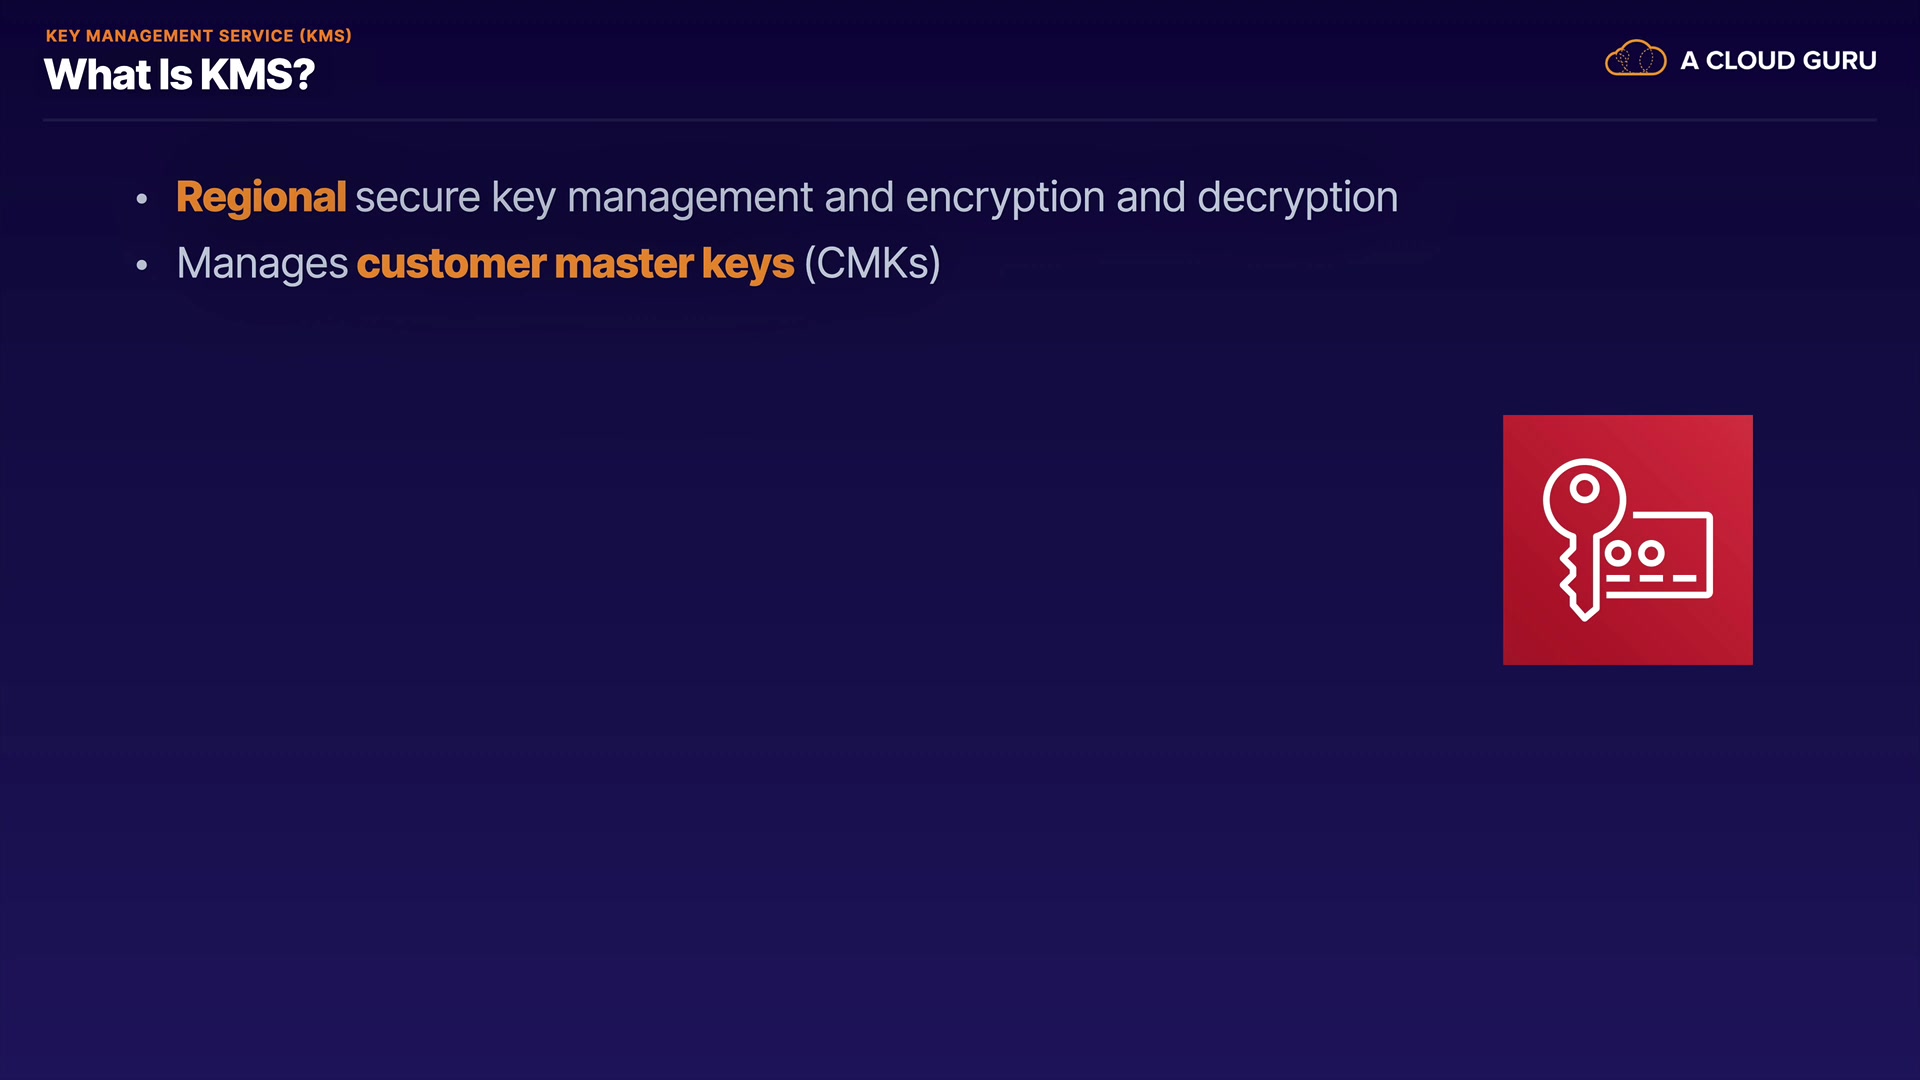This screenshot has width=1920, height=1080.
Task: Click the phrase secure key management
Action: [584, 197]
